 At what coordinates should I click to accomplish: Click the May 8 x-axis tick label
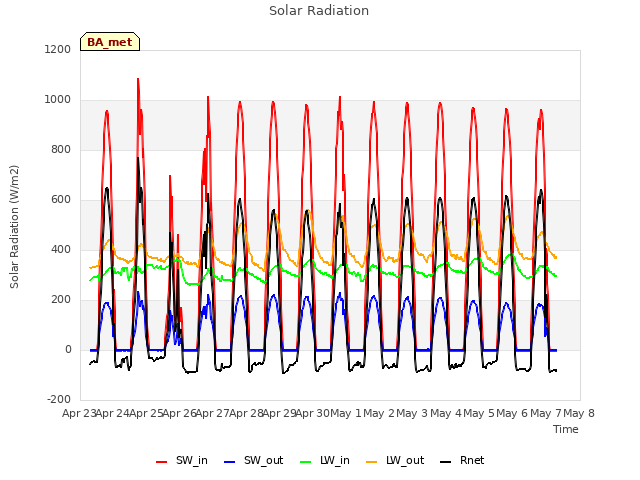point(579,413)
